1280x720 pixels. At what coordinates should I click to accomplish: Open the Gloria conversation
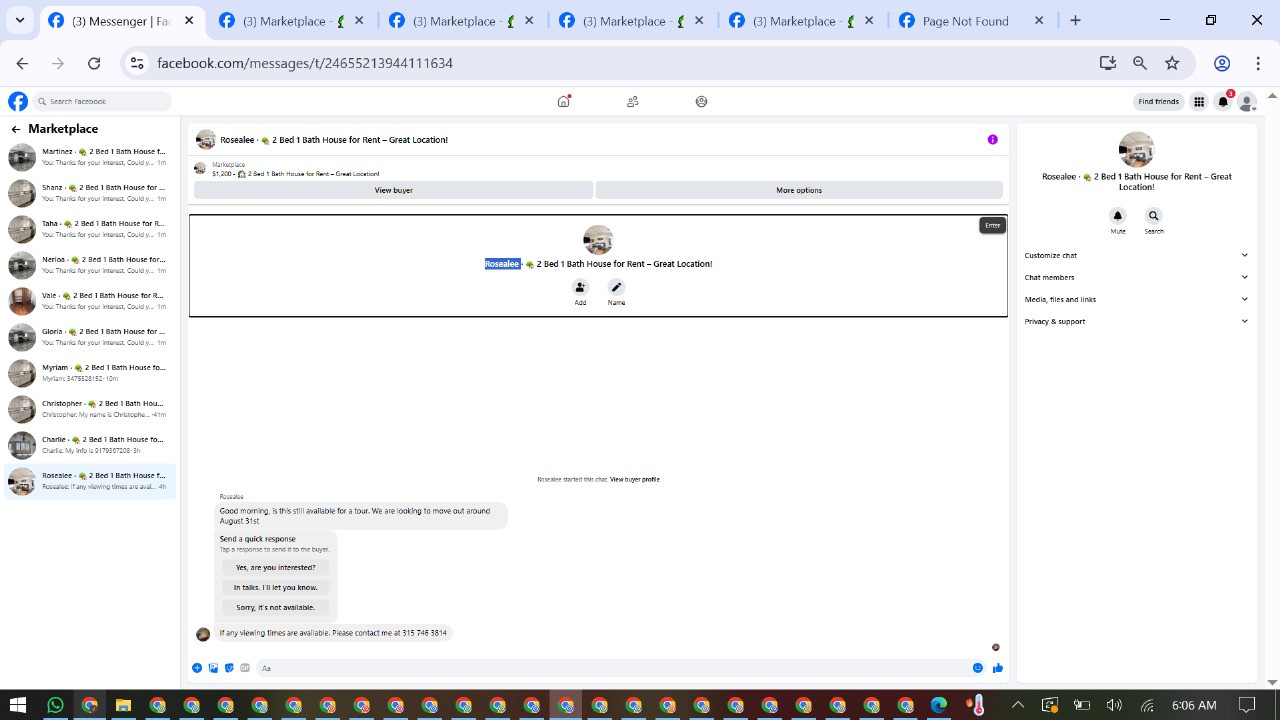click(91, 337)
